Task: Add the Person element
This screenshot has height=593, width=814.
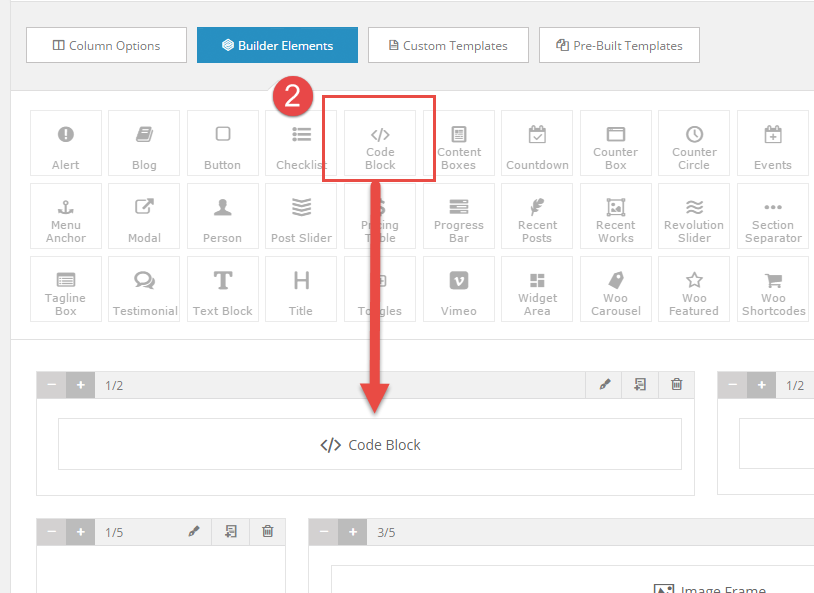Action: [222, 216]
